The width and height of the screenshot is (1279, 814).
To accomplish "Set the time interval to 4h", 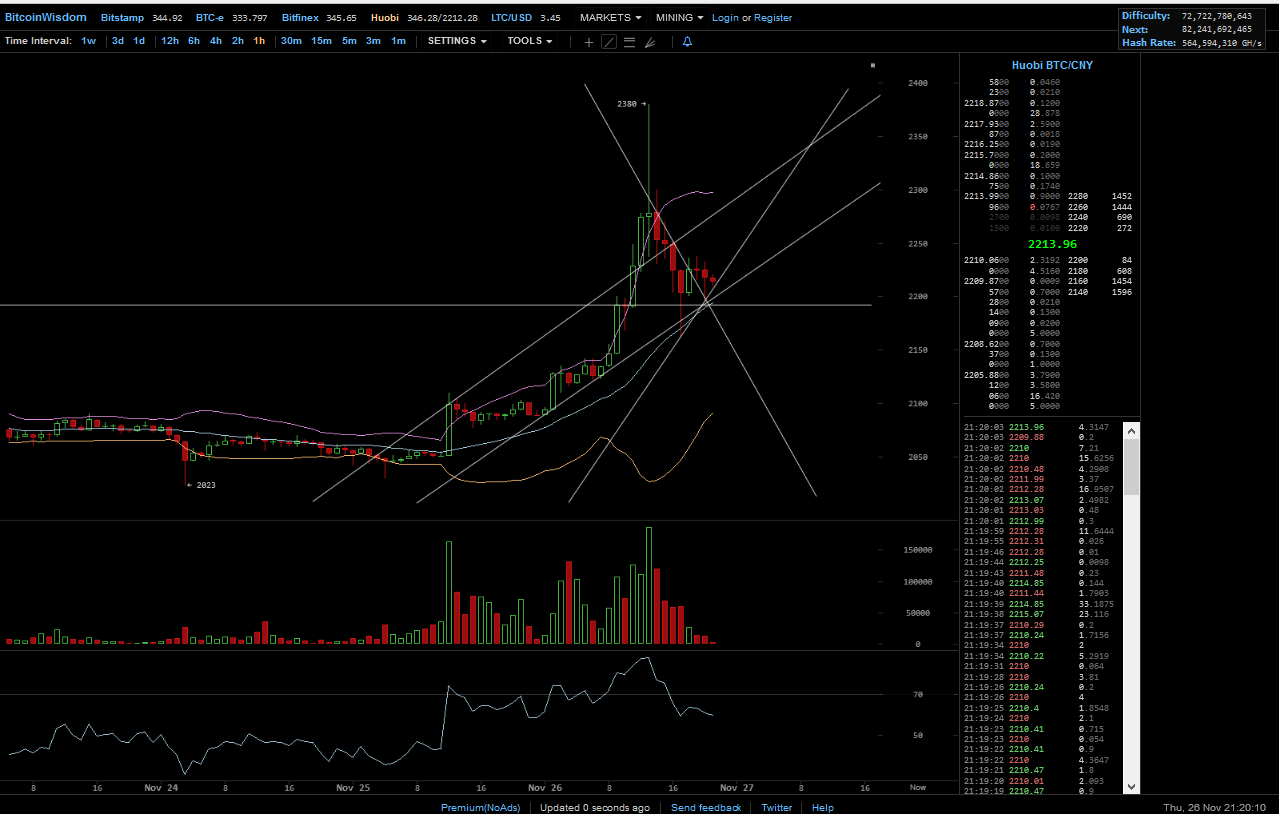I will pyautogui.click(x=216, y=41).
